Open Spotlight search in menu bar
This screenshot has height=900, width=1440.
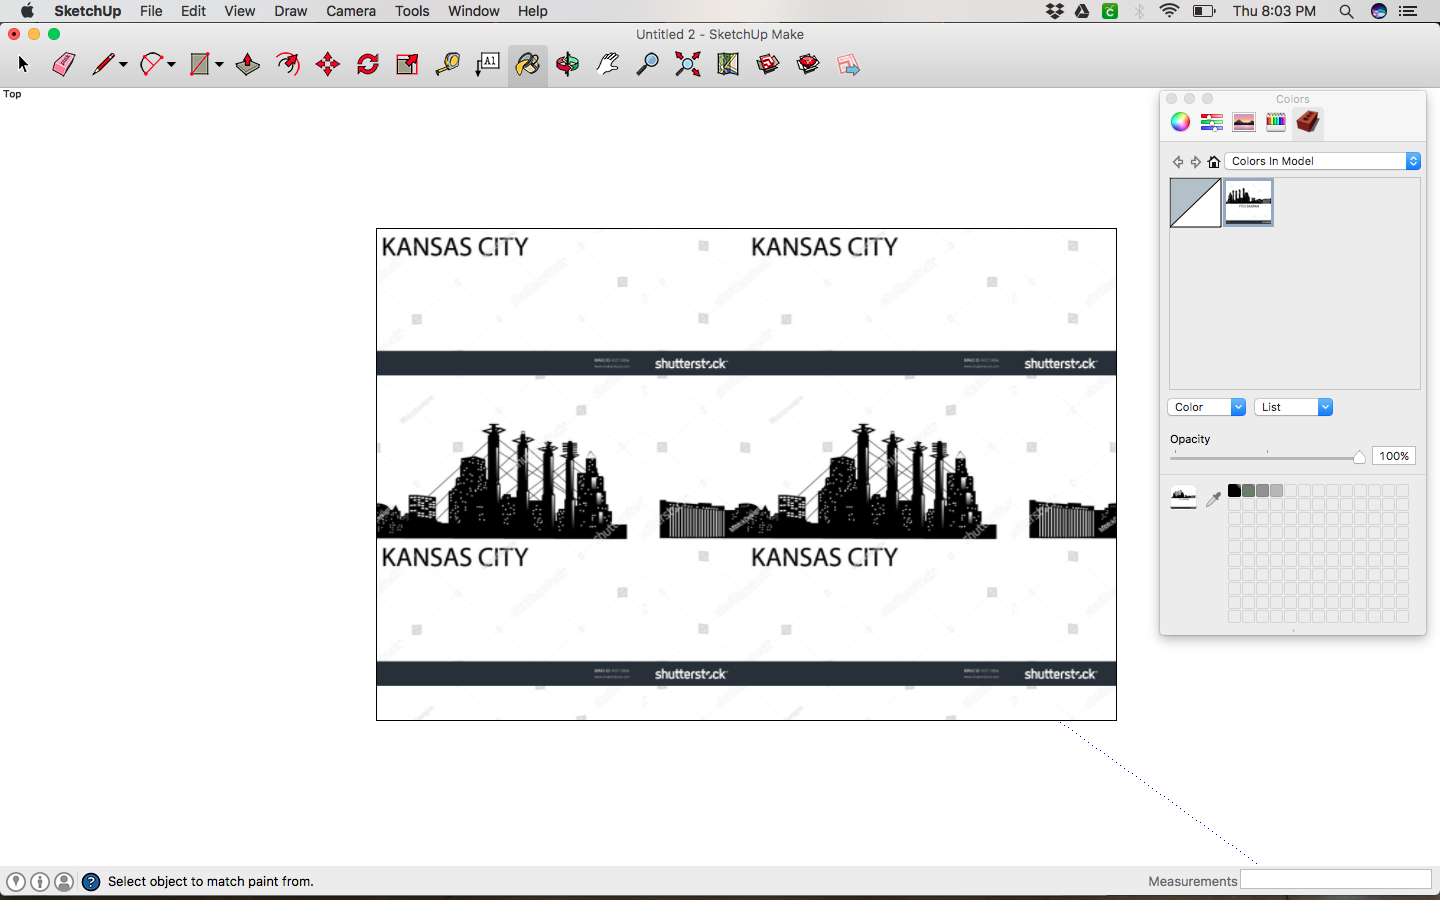tap(1346, 11)
